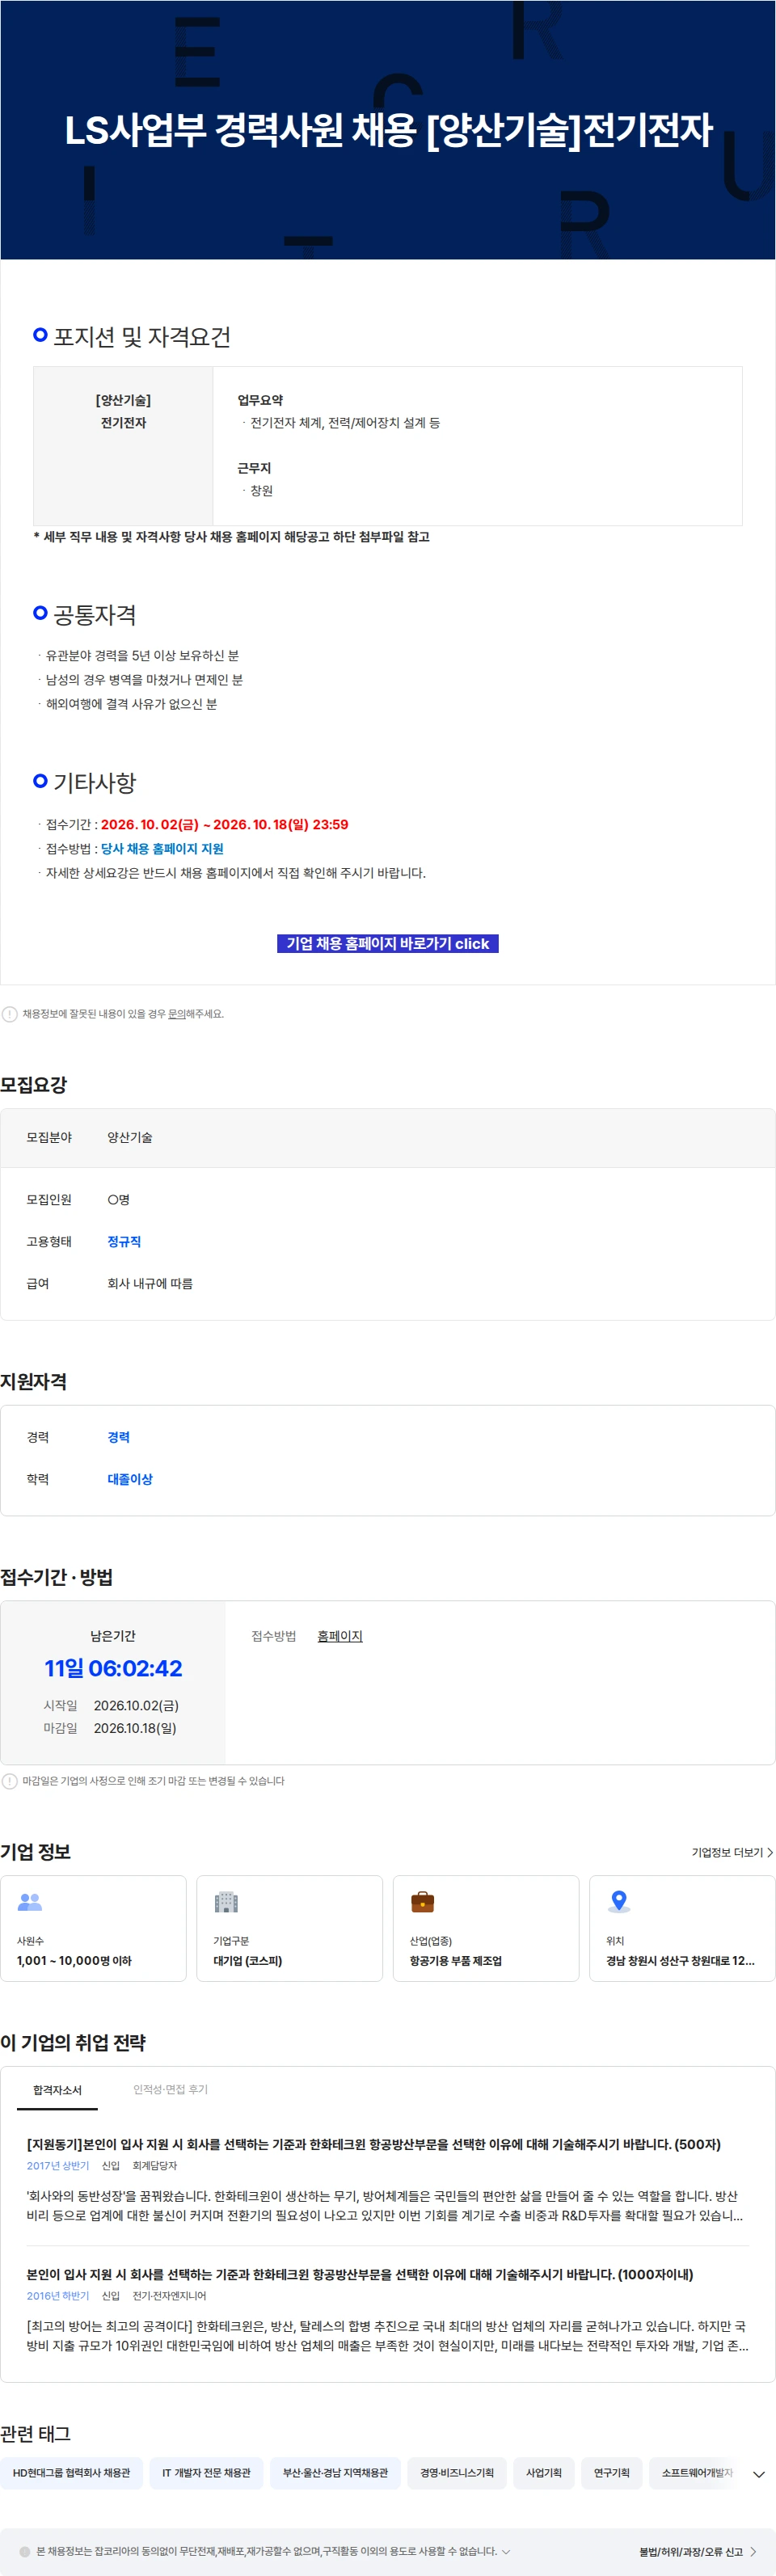776x2576 pixels.
Task: Click the 부산·울산·경남 지역채용관 tag
Action: [335, 2473]
